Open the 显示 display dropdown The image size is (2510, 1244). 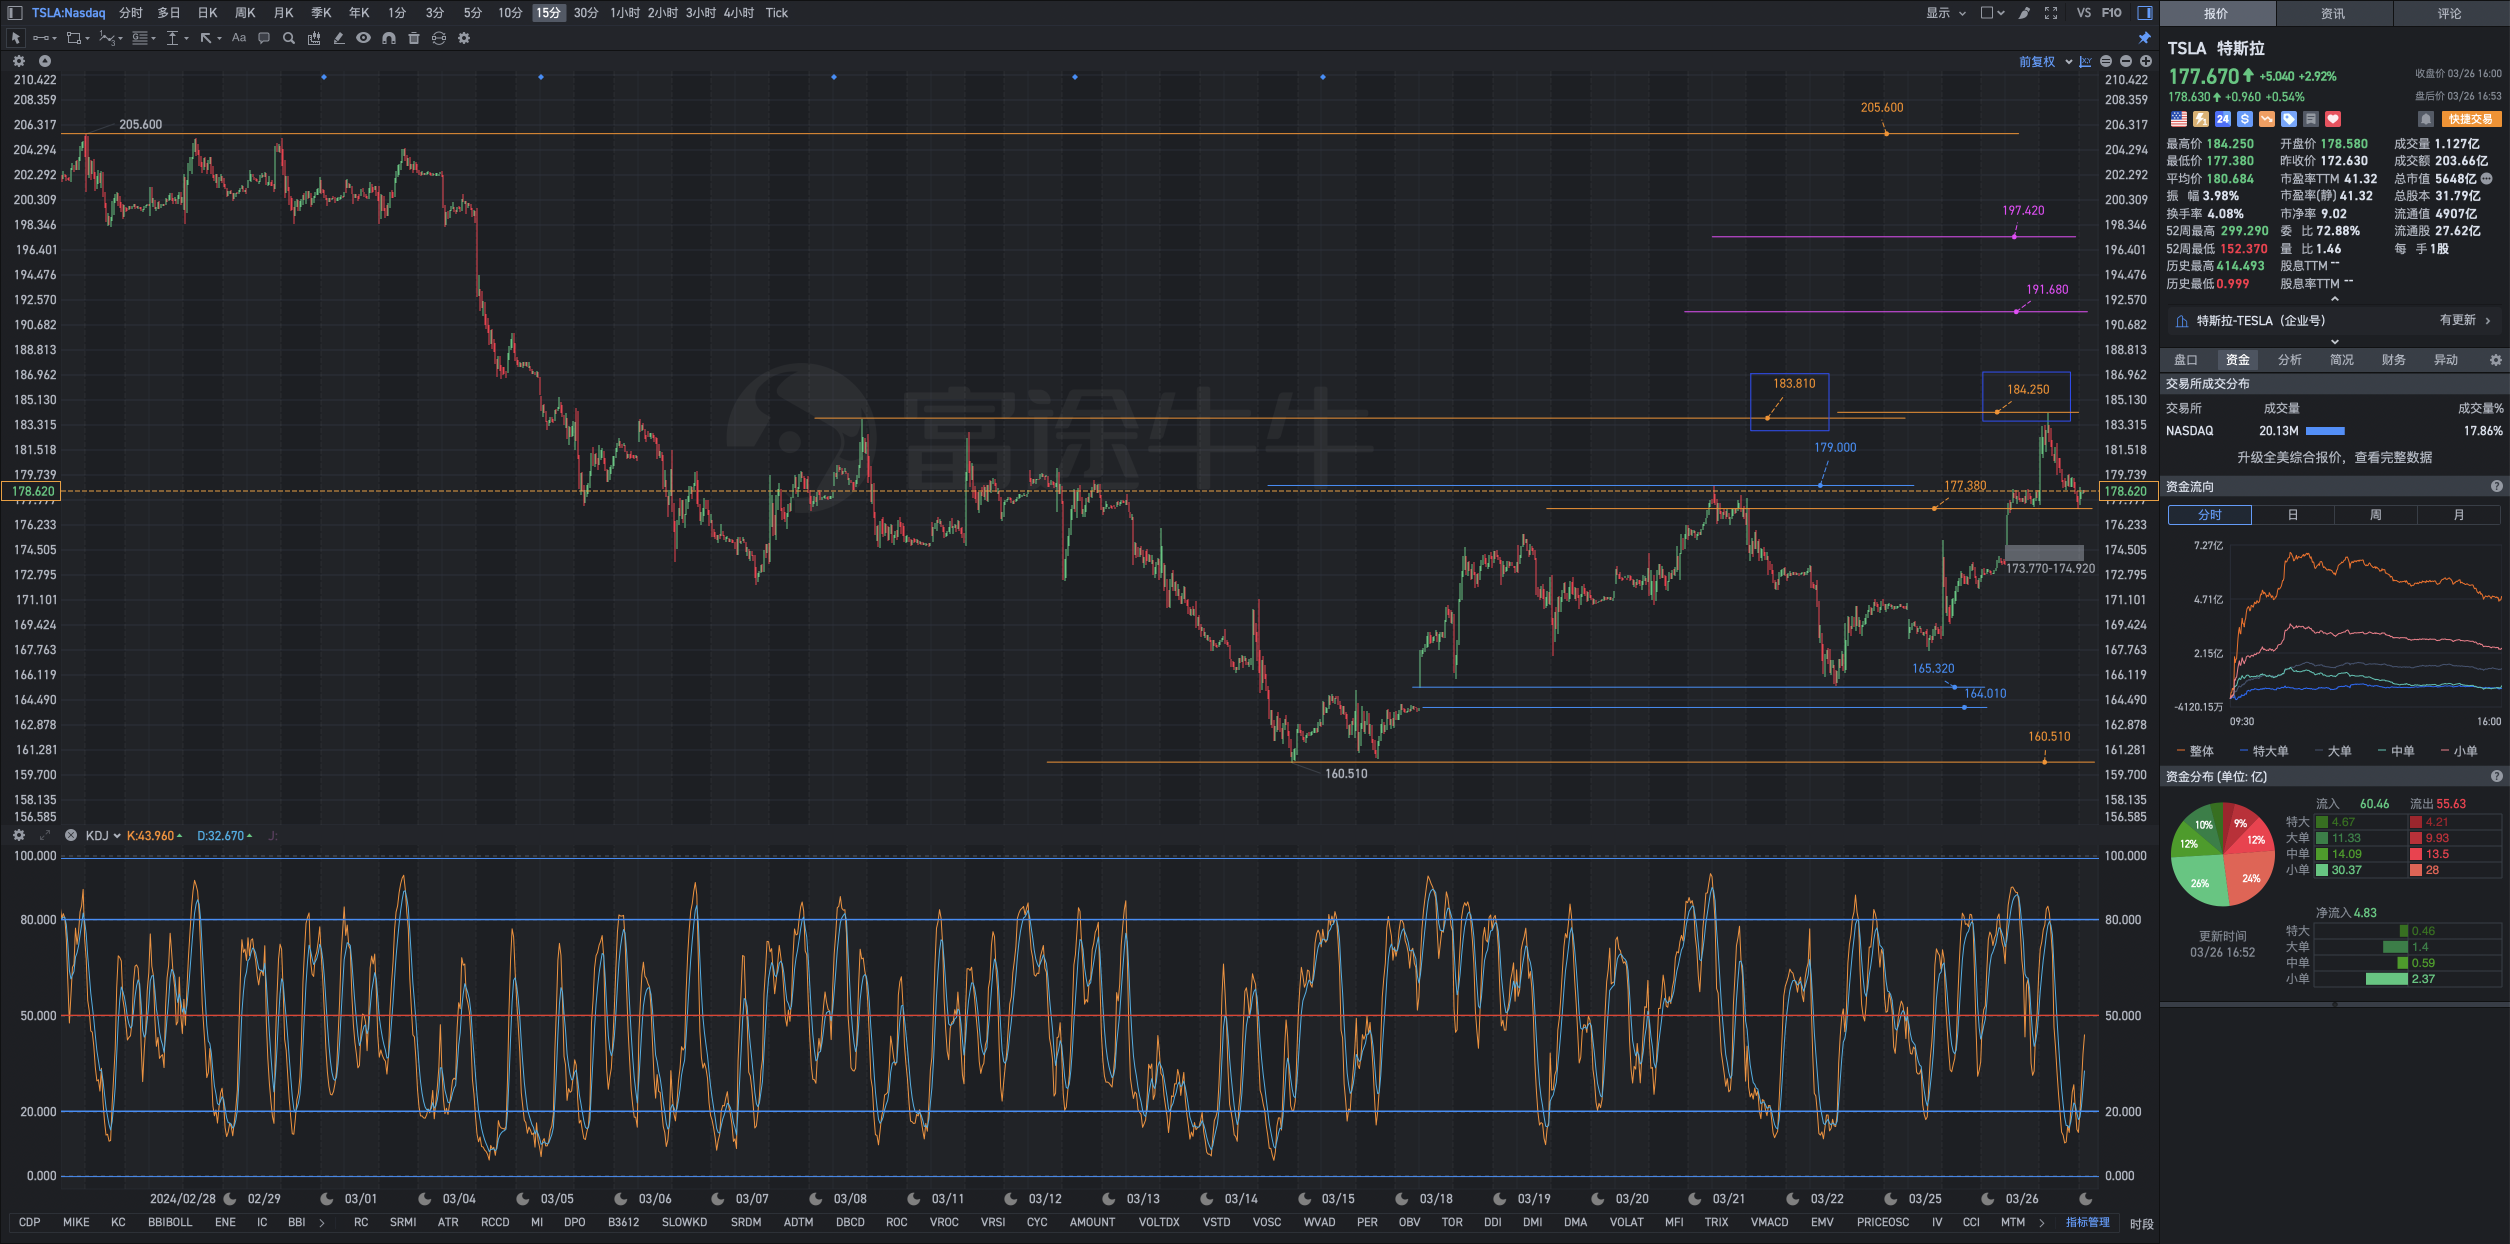[1946, 13]
